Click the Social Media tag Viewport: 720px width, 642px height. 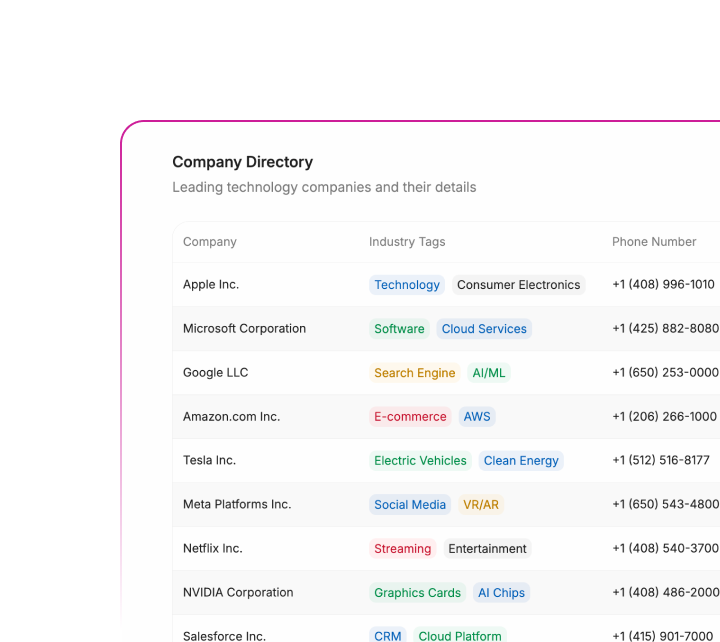pyautogui.click(x=410, y=505)
